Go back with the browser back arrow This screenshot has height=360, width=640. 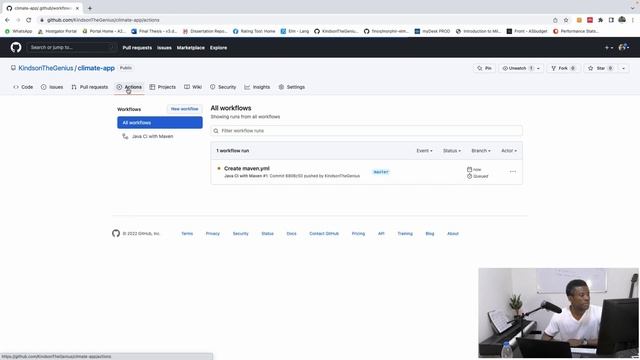coord(7,20)
